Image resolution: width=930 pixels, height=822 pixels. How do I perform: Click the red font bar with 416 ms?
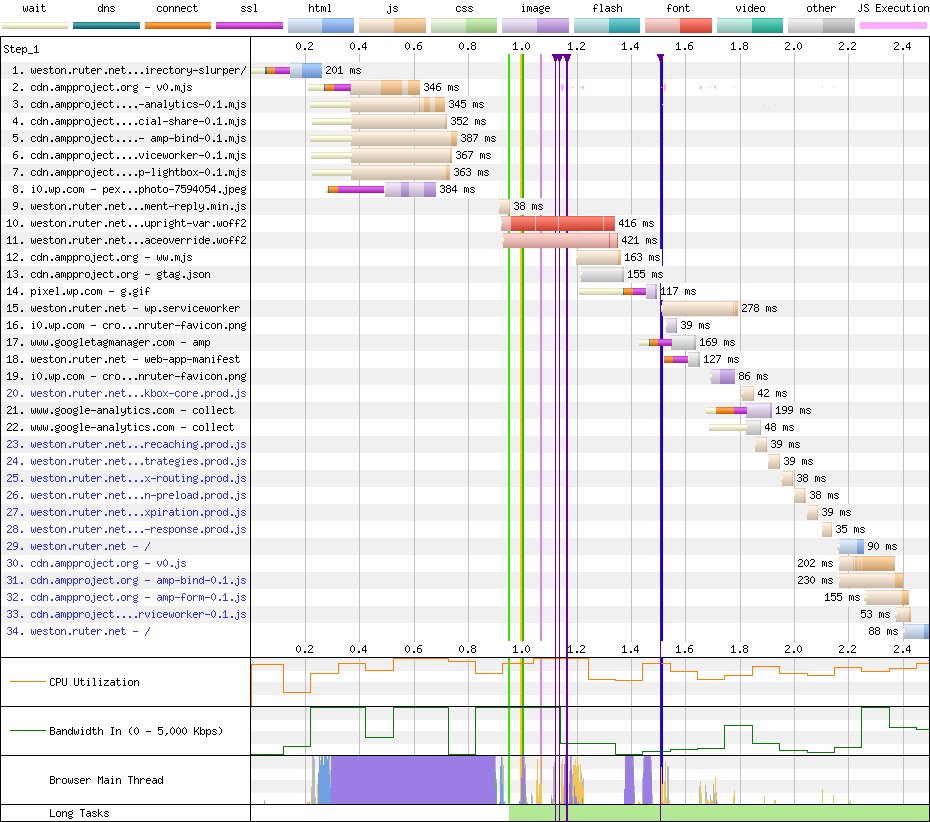(562, 224)
